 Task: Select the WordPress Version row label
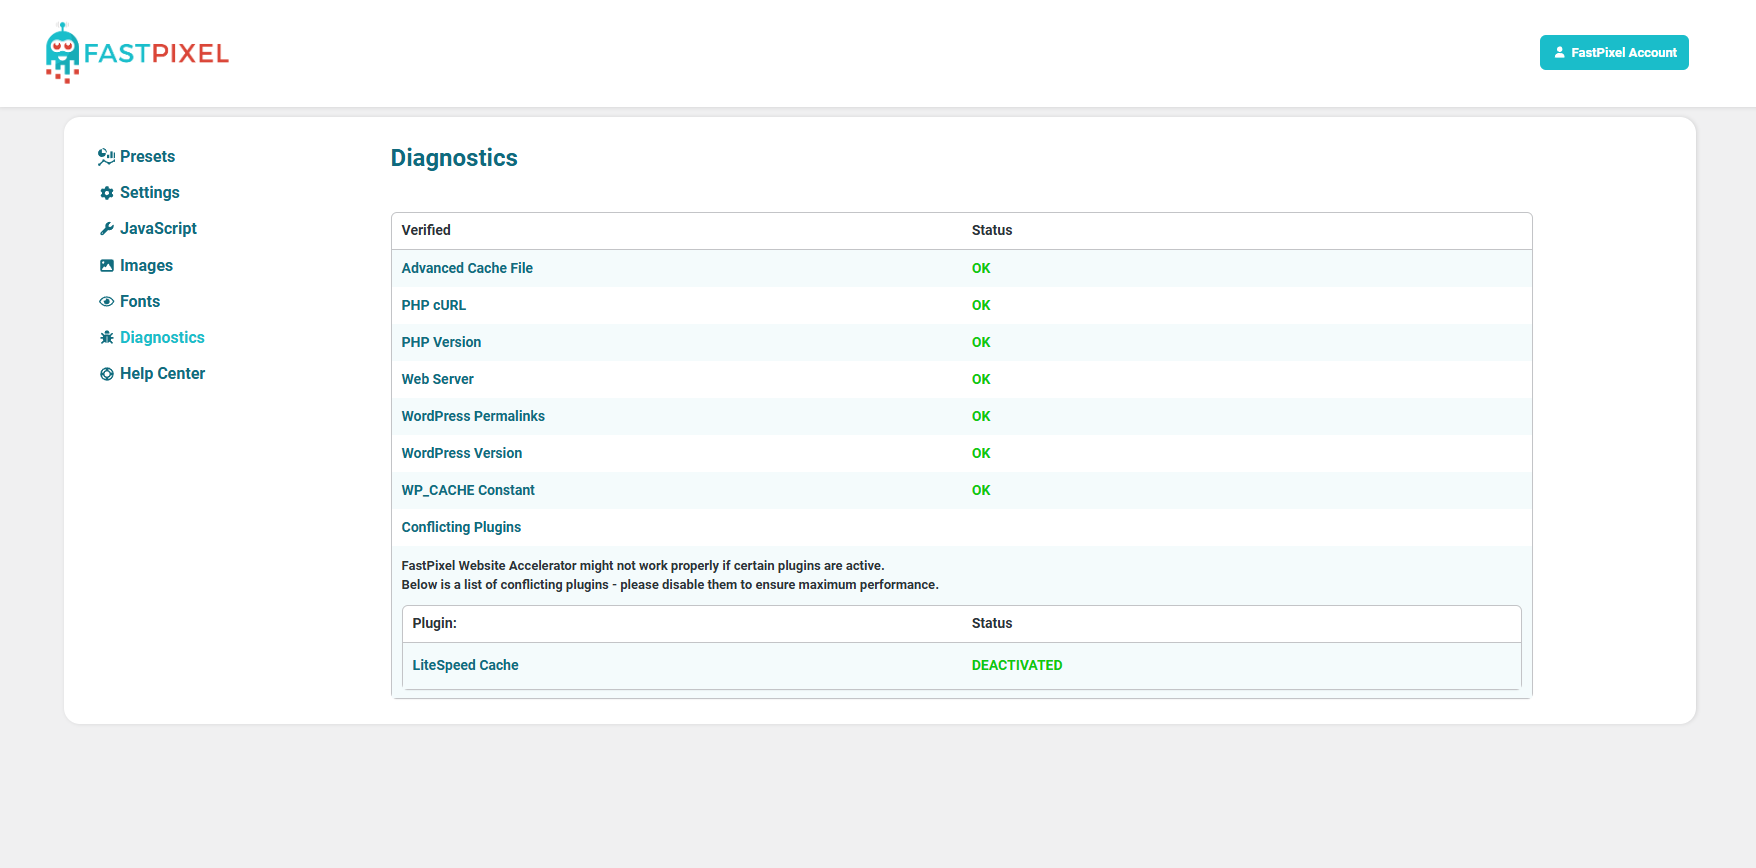coord(462,453)
